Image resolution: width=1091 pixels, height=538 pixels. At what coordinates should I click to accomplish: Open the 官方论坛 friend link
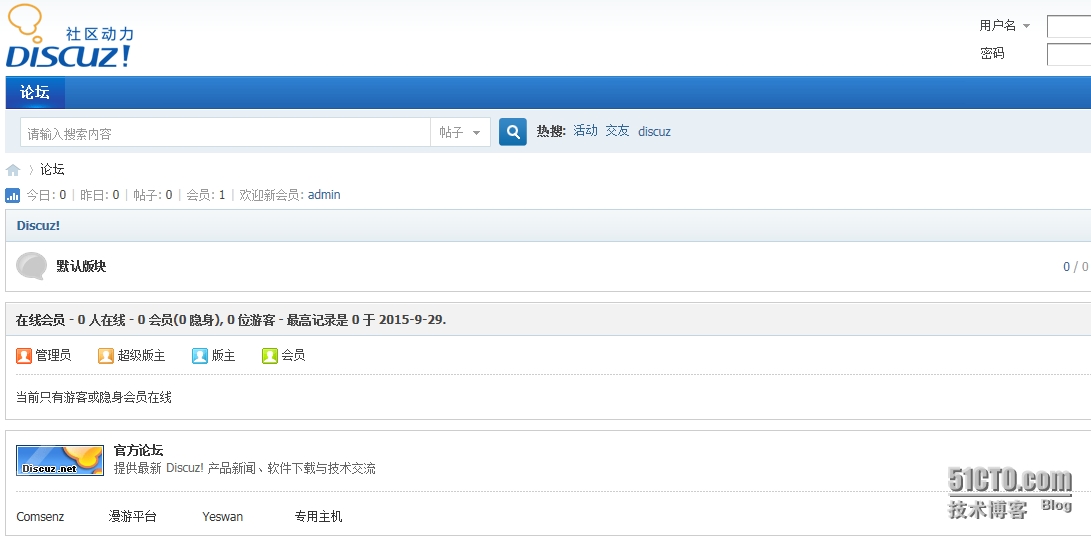[138, 450]
